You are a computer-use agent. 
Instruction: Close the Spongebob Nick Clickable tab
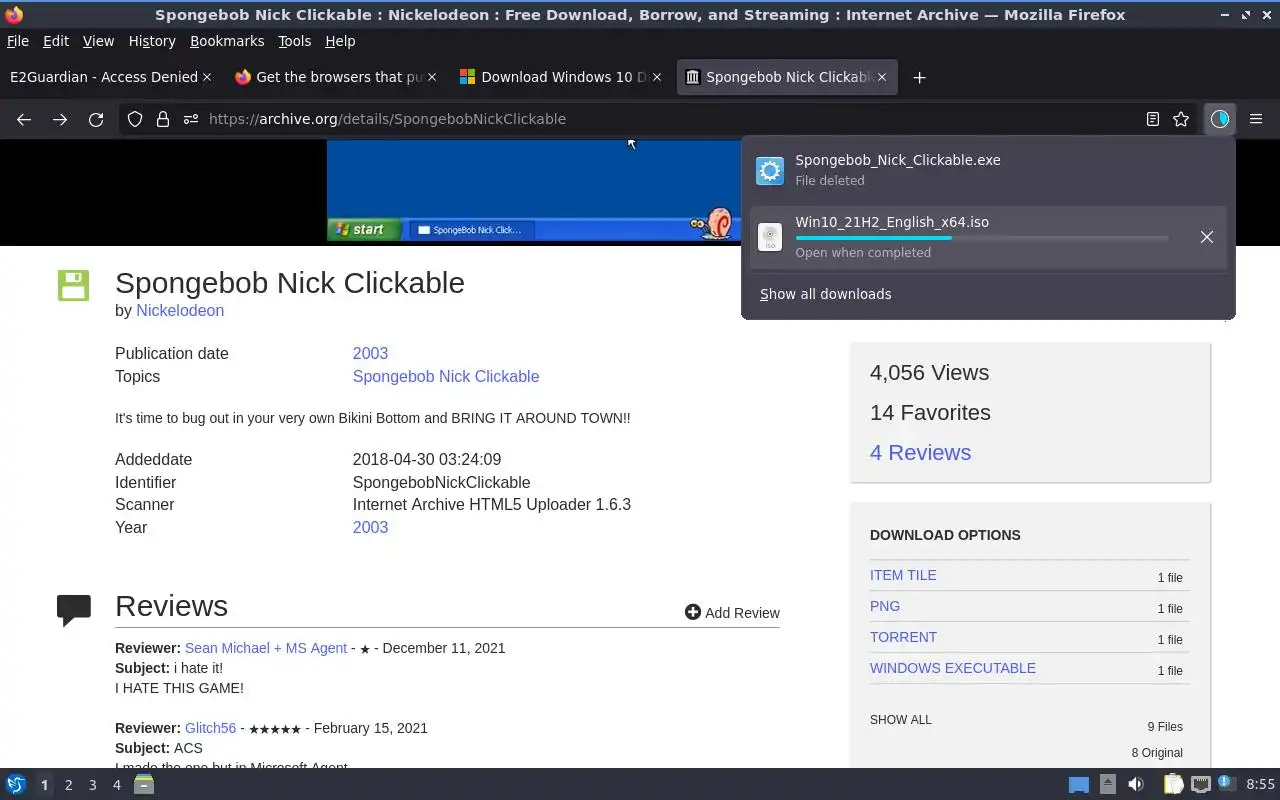point(882,77)
